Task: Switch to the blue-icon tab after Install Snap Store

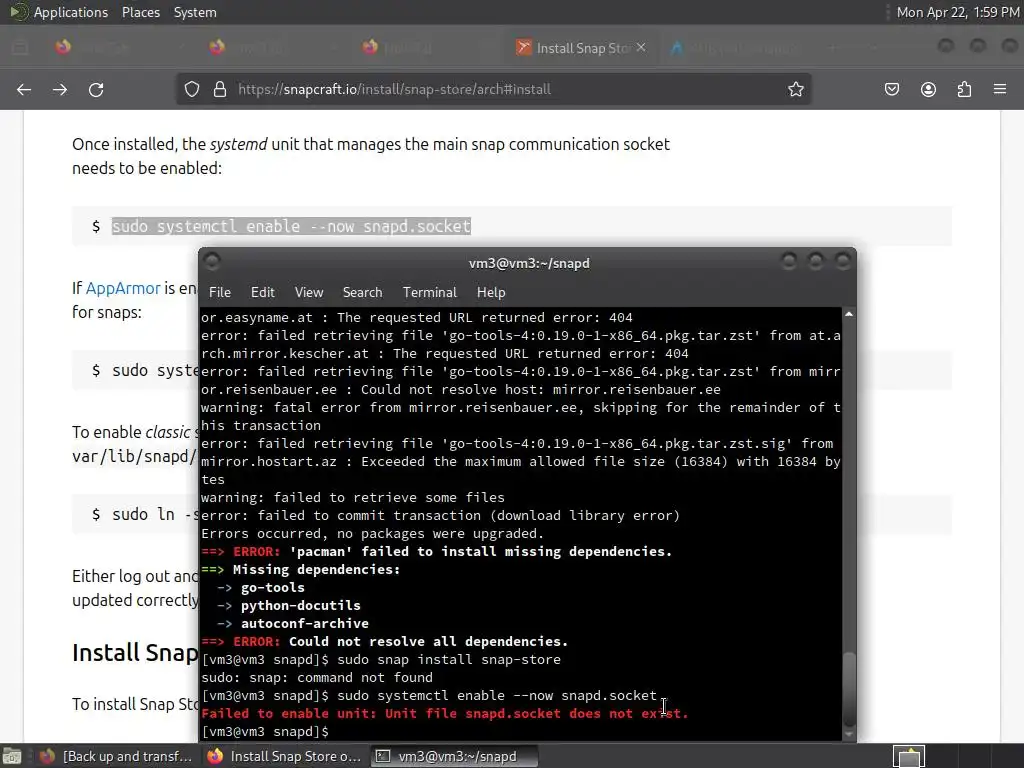Action: point(735,48)
